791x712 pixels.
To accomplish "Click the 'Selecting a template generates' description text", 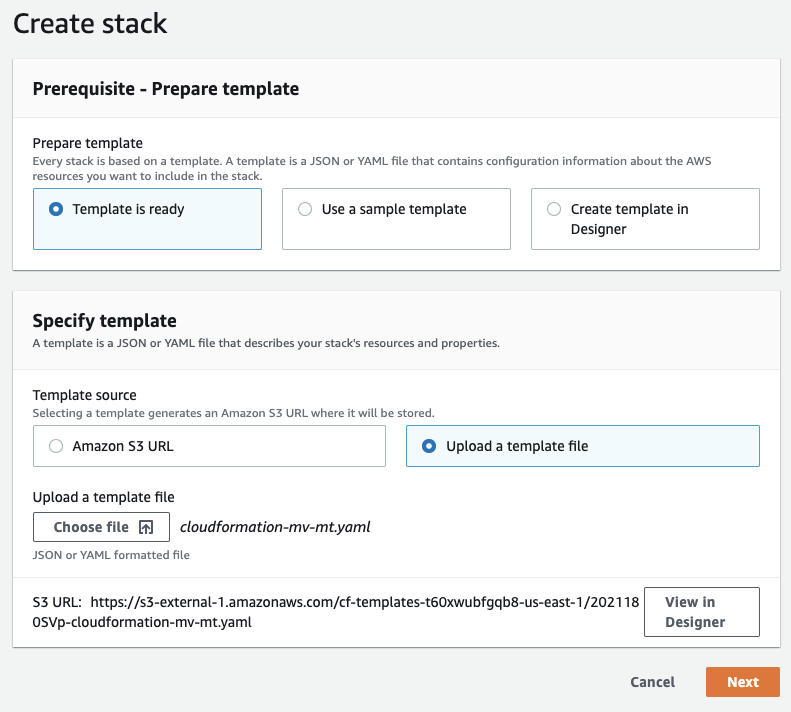I will 233,413.
